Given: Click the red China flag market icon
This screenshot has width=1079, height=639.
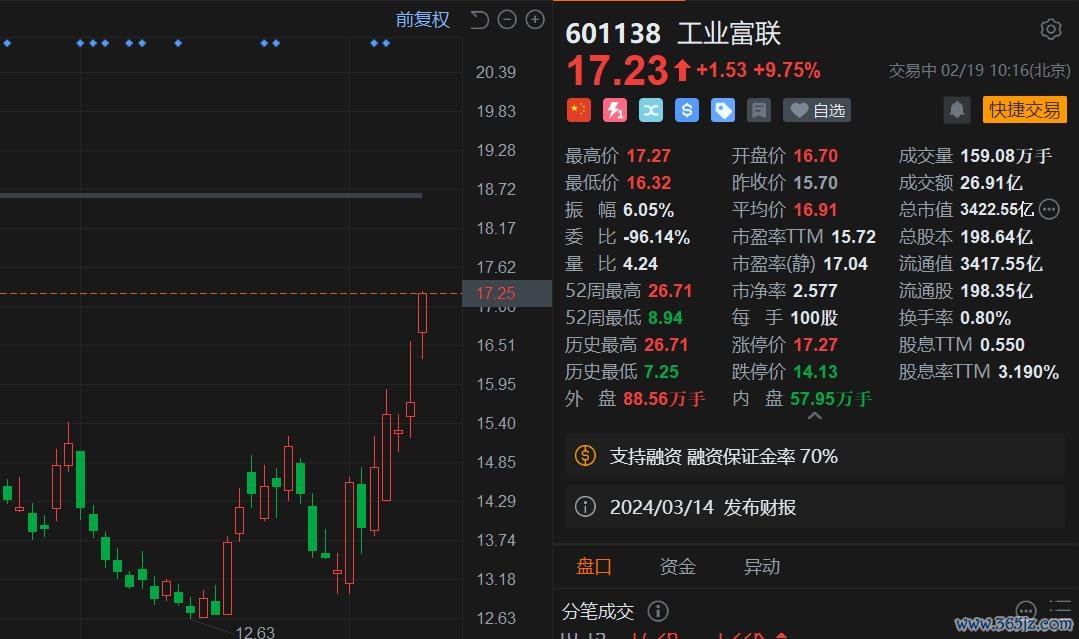Looking at the screenshot, I should click(x=578, y=110).
